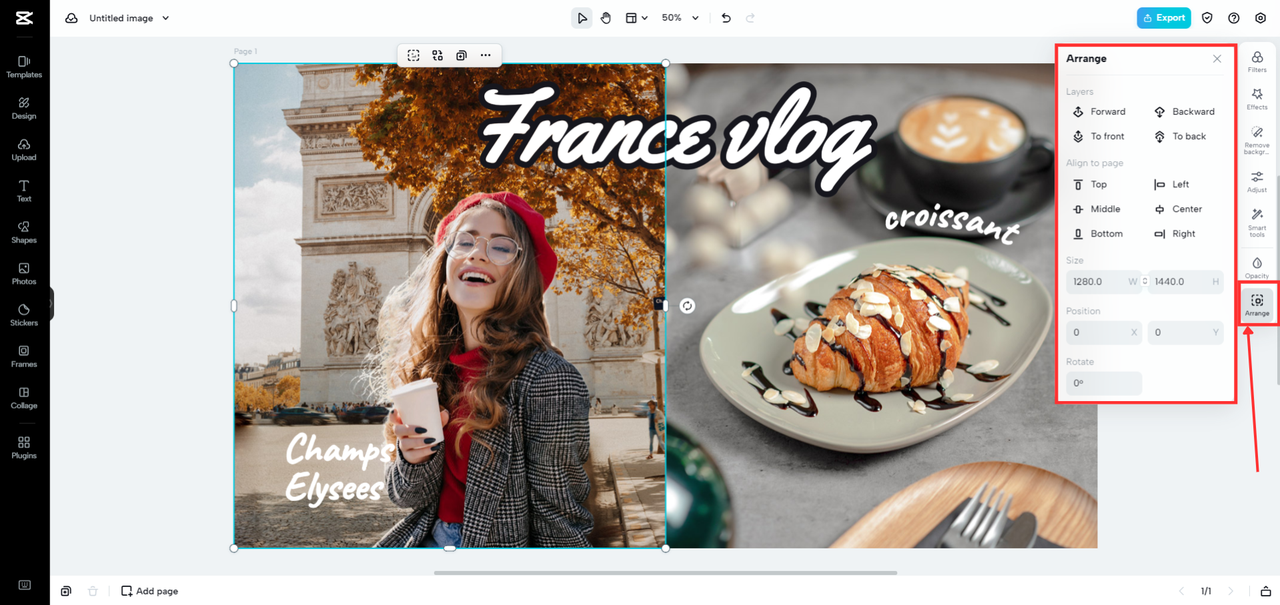1280x605 pixels.
Task: Click the X position field
Action: click(1104, 332)
